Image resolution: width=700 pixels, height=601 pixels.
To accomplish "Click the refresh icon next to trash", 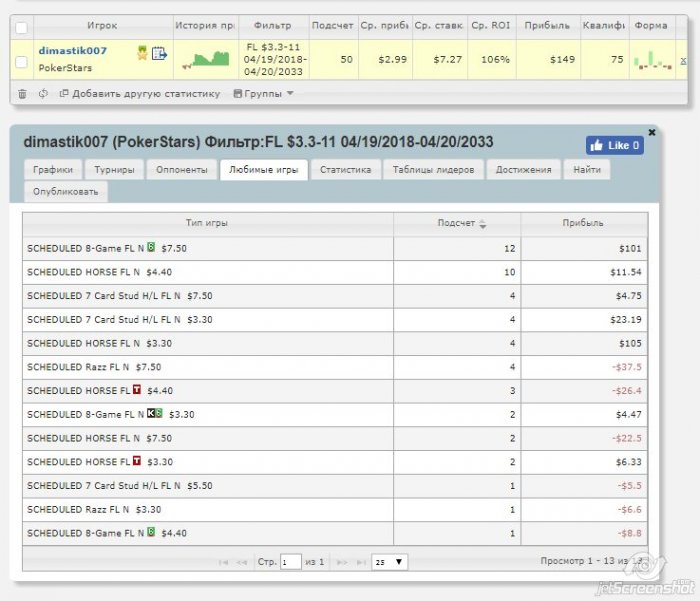I will tap(43, 94).
